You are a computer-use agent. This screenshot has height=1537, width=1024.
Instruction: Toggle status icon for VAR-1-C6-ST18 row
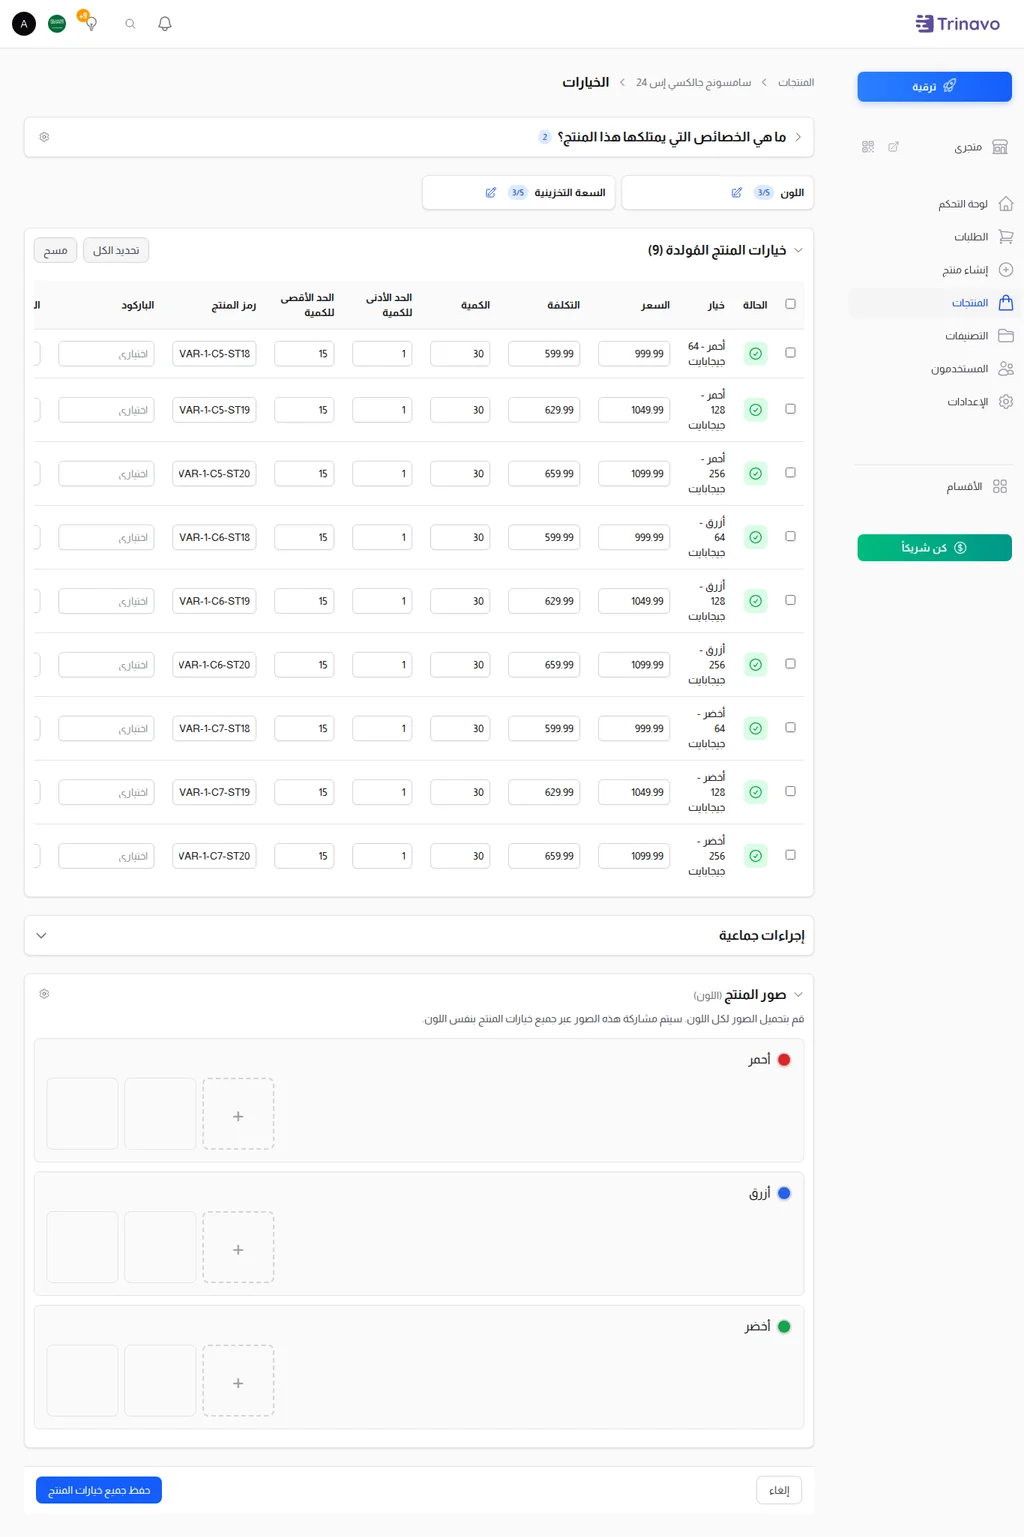756,538
